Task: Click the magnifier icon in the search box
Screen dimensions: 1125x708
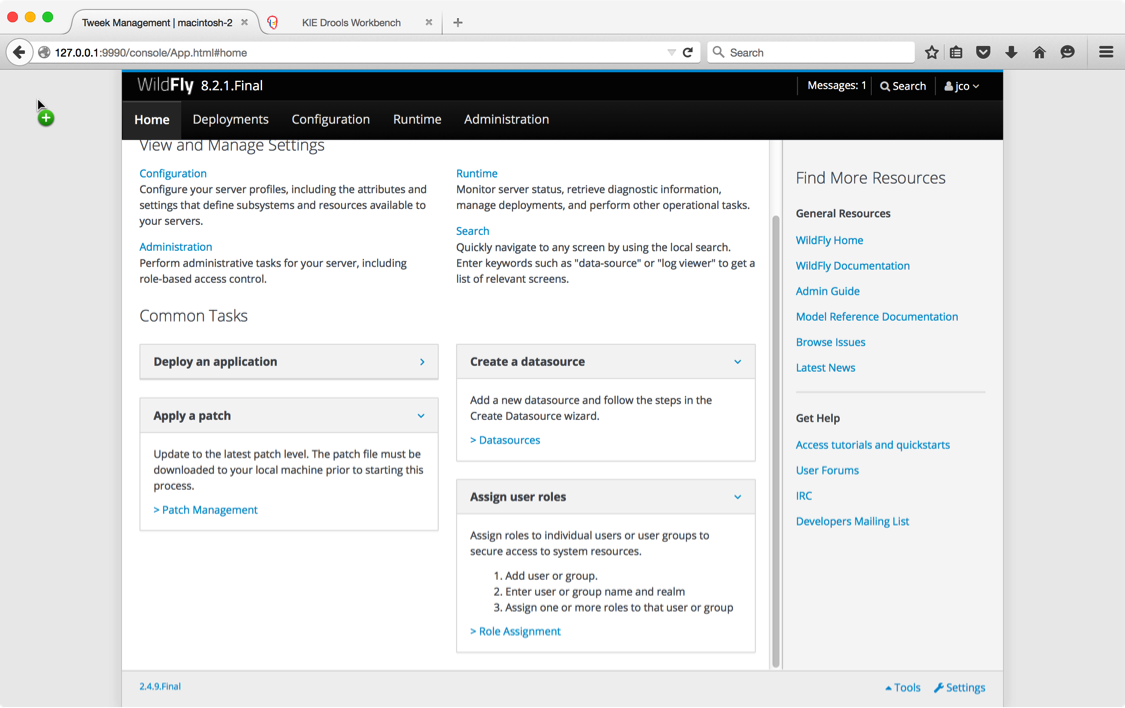Action: pos(717,52)
